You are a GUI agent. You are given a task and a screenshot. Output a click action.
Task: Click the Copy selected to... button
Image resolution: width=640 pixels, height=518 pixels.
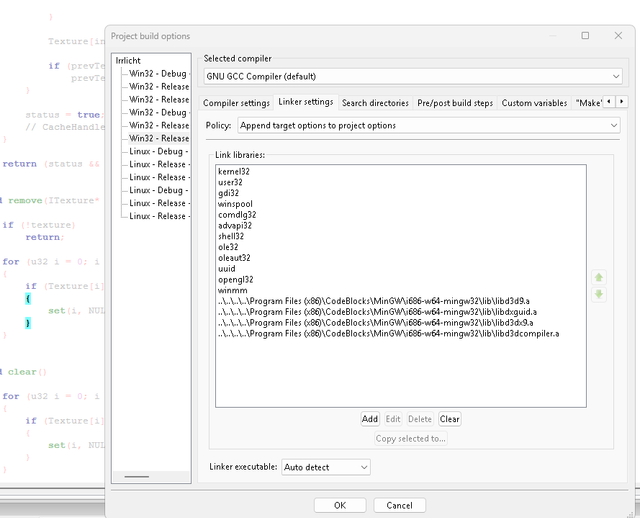[411, 438]
